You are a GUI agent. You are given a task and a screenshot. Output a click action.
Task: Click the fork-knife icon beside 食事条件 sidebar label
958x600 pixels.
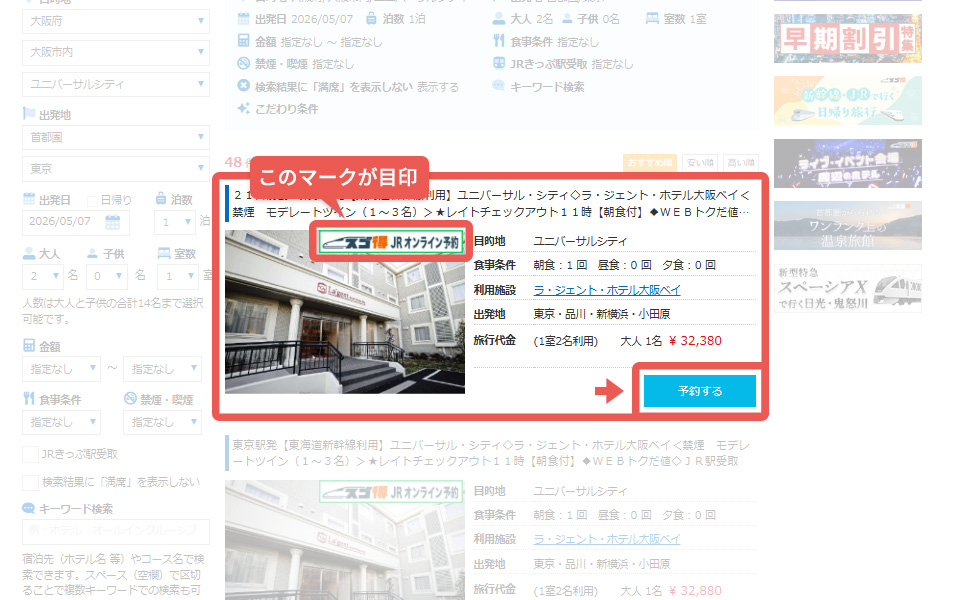29,398
